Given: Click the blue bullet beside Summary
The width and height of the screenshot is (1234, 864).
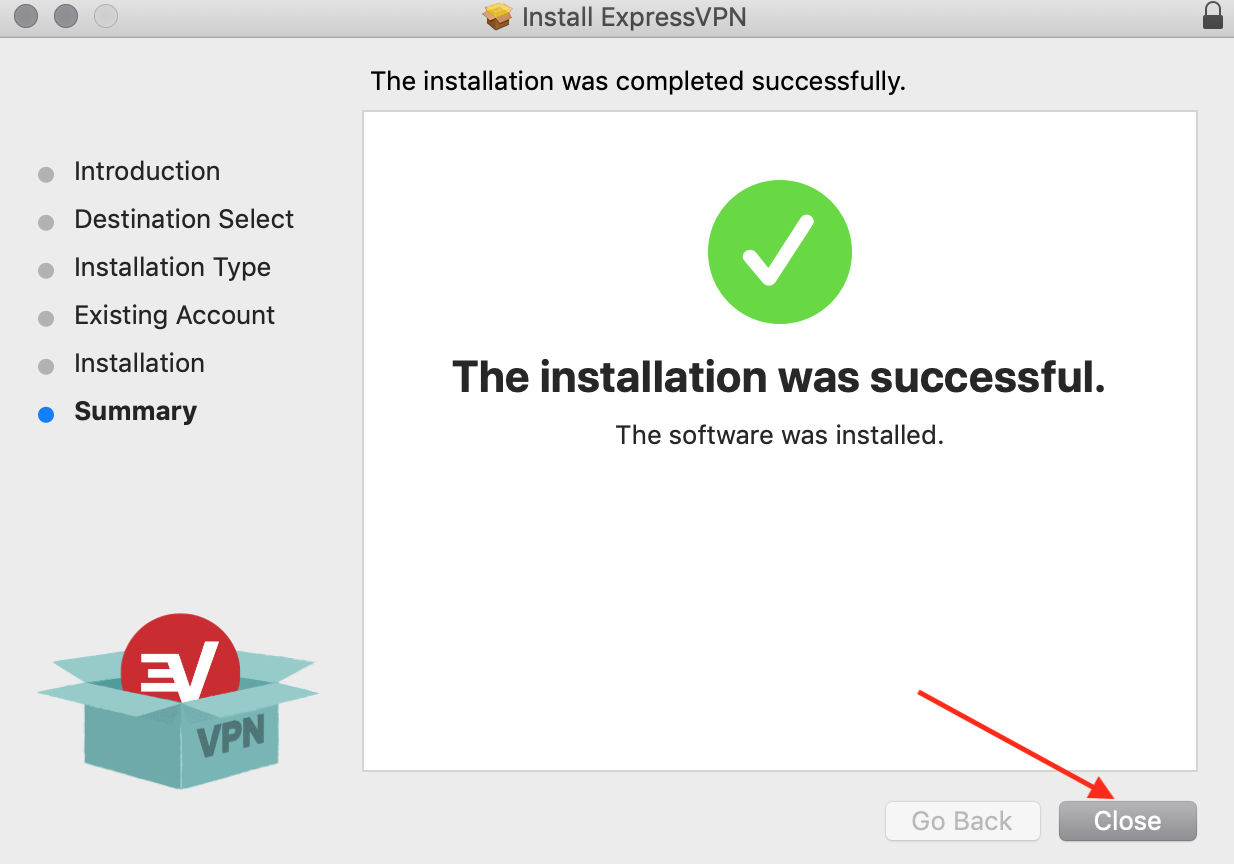Looking at the screenshot, I should (46, 414).
